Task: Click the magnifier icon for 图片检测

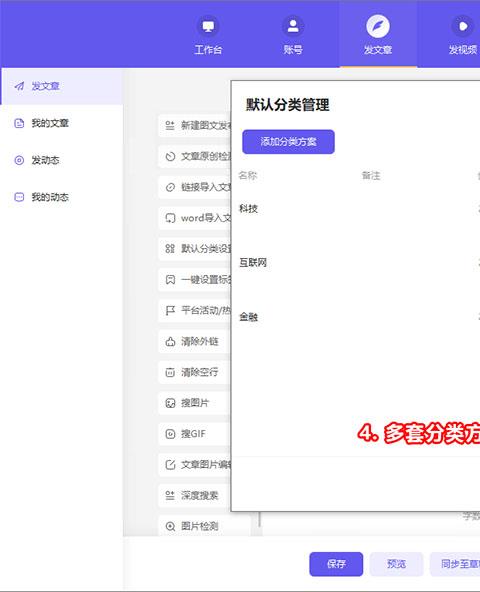Action: tap(170, 526)
